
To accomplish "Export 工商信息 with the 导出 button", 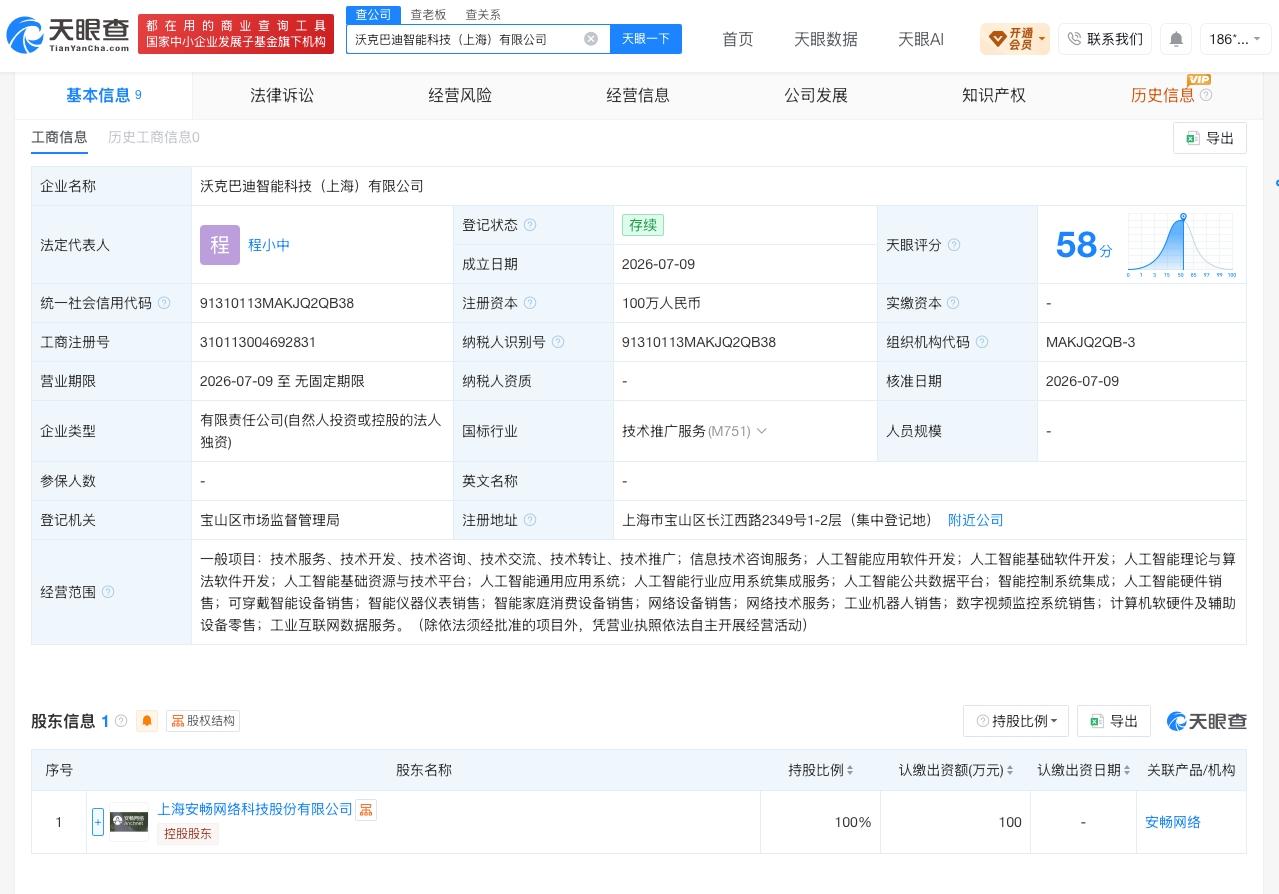I will 1210,138.
